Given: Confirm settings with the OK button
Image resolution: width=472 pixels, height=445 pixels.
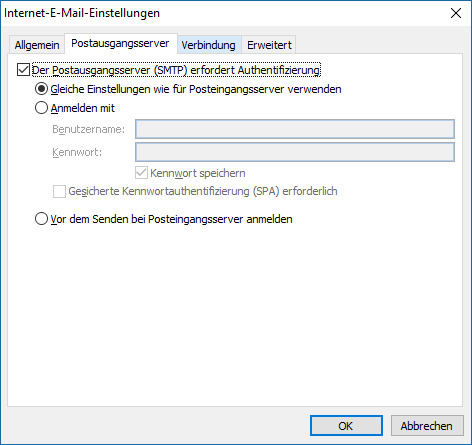Looking at the screenshot, I should coord(346,426).
